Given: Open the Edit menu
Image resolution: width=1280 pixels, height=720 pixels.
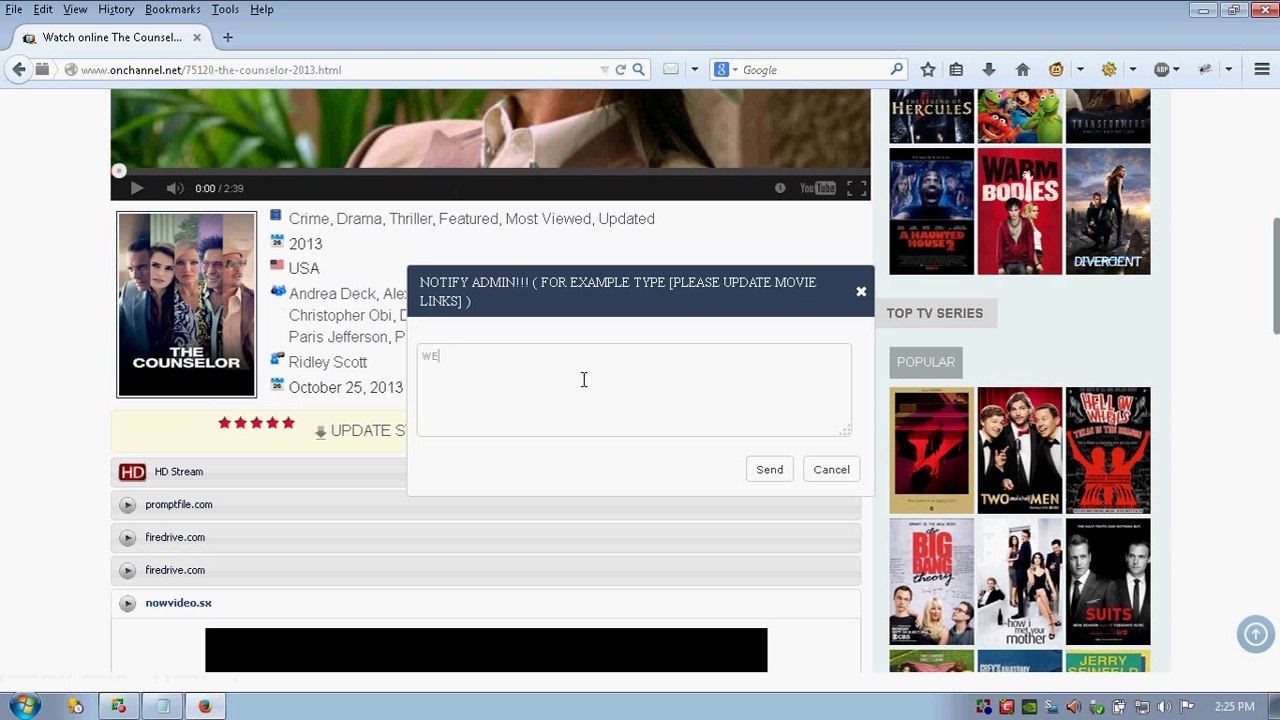Looking at the screenshot, I should tap(43, 9).
